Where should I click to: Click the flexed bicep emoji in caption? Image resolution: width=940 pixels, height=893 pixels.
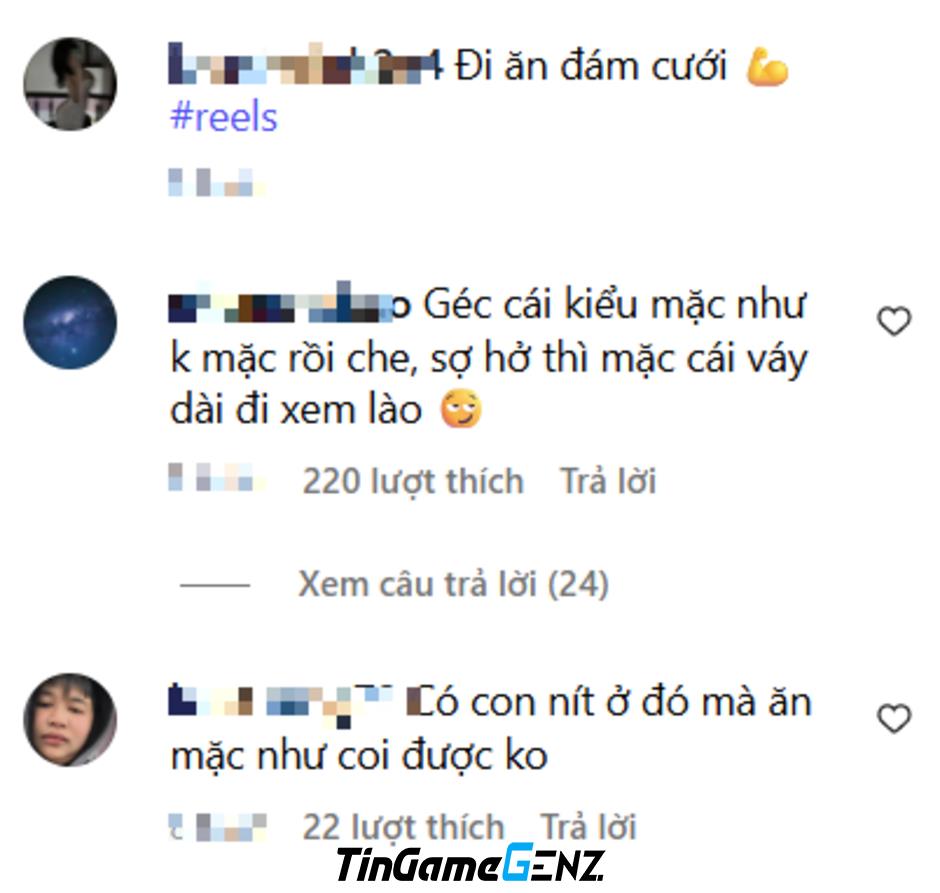click(767, 67)
